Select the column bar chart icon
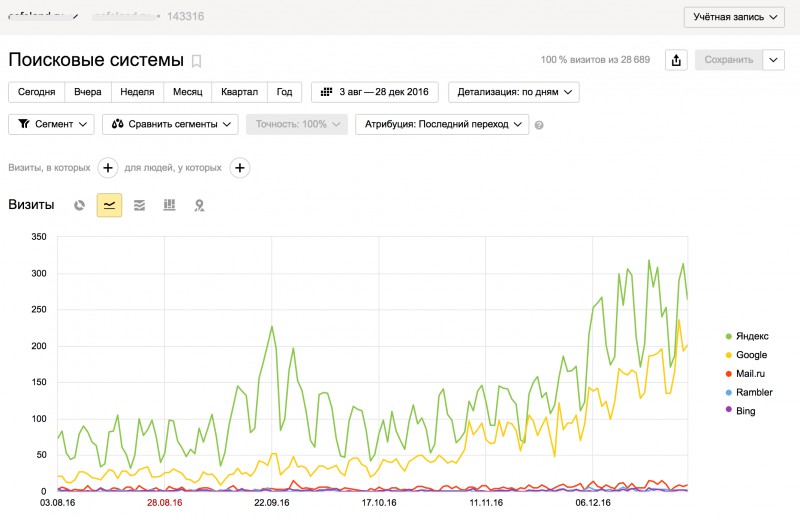This screenshot has height=520, width=800. pos(169,205)
